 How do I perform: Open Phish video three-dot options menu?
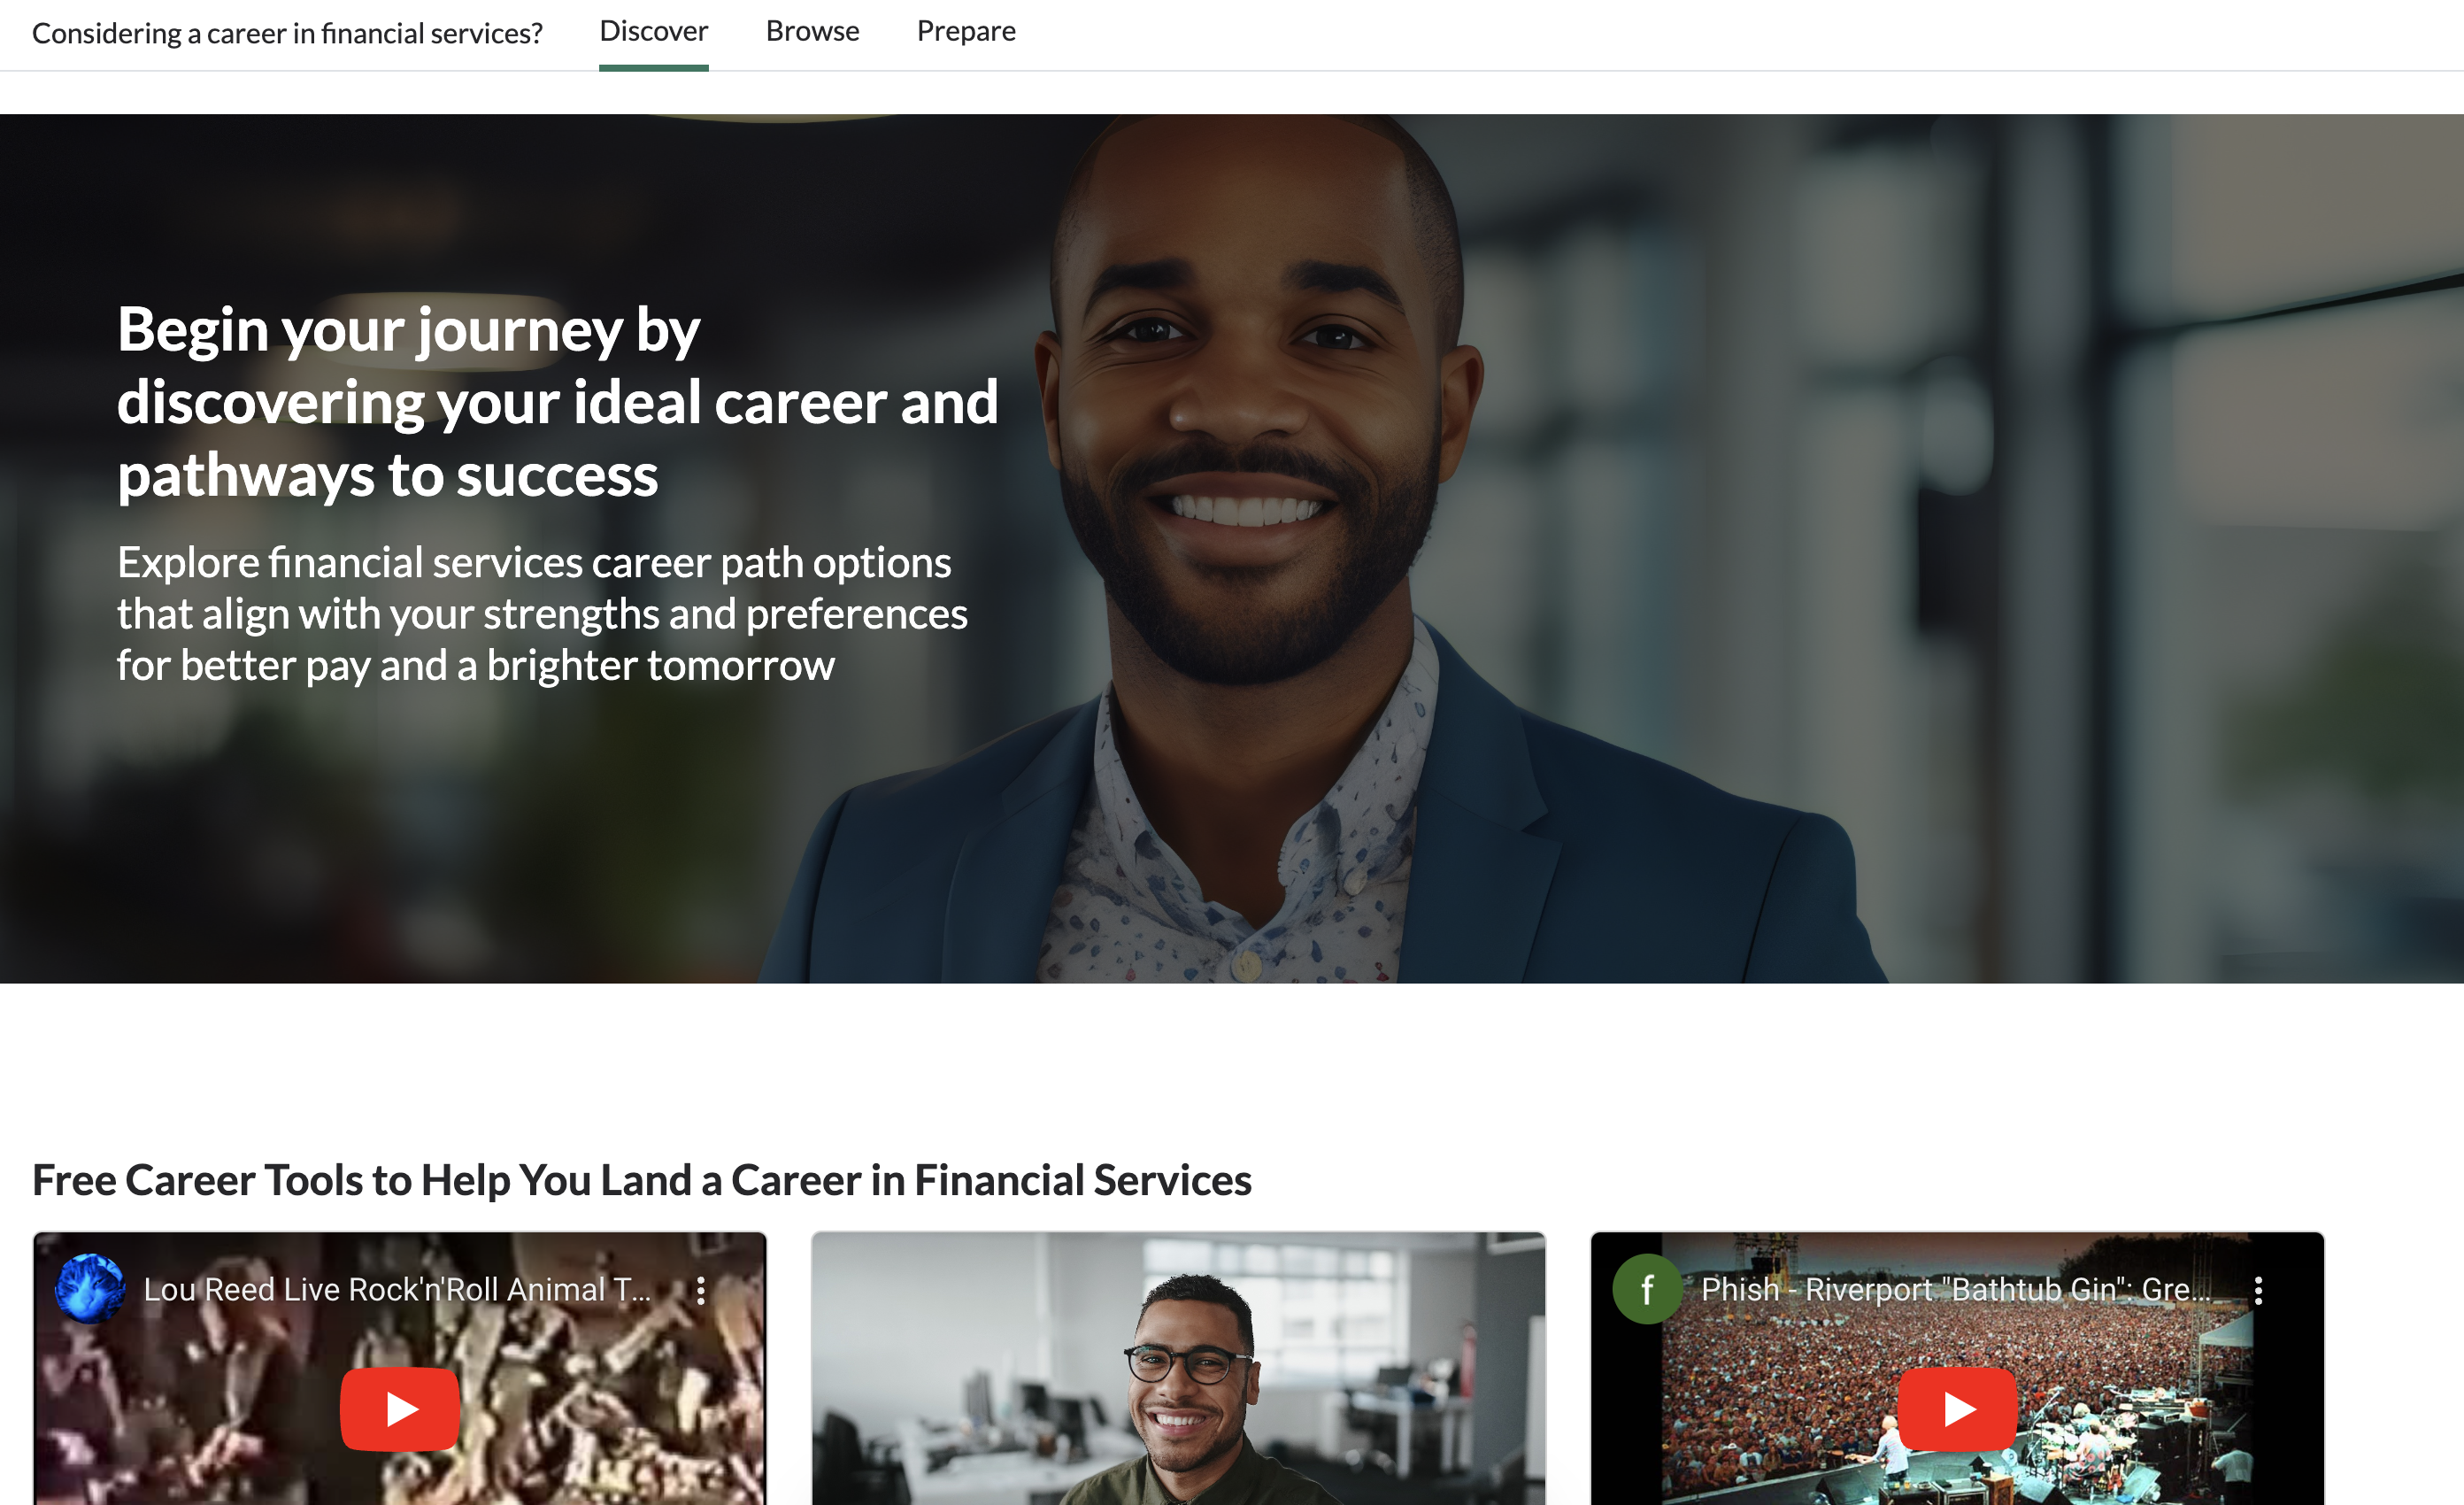tap(2258, 1290)
